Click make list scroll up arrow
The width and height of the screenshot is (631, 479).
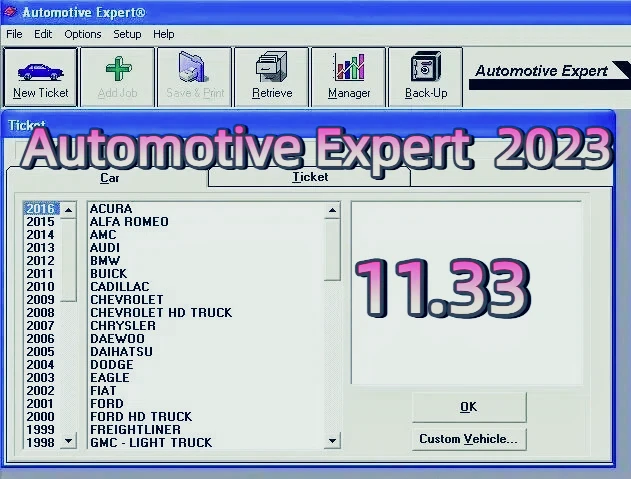(332, 210)
